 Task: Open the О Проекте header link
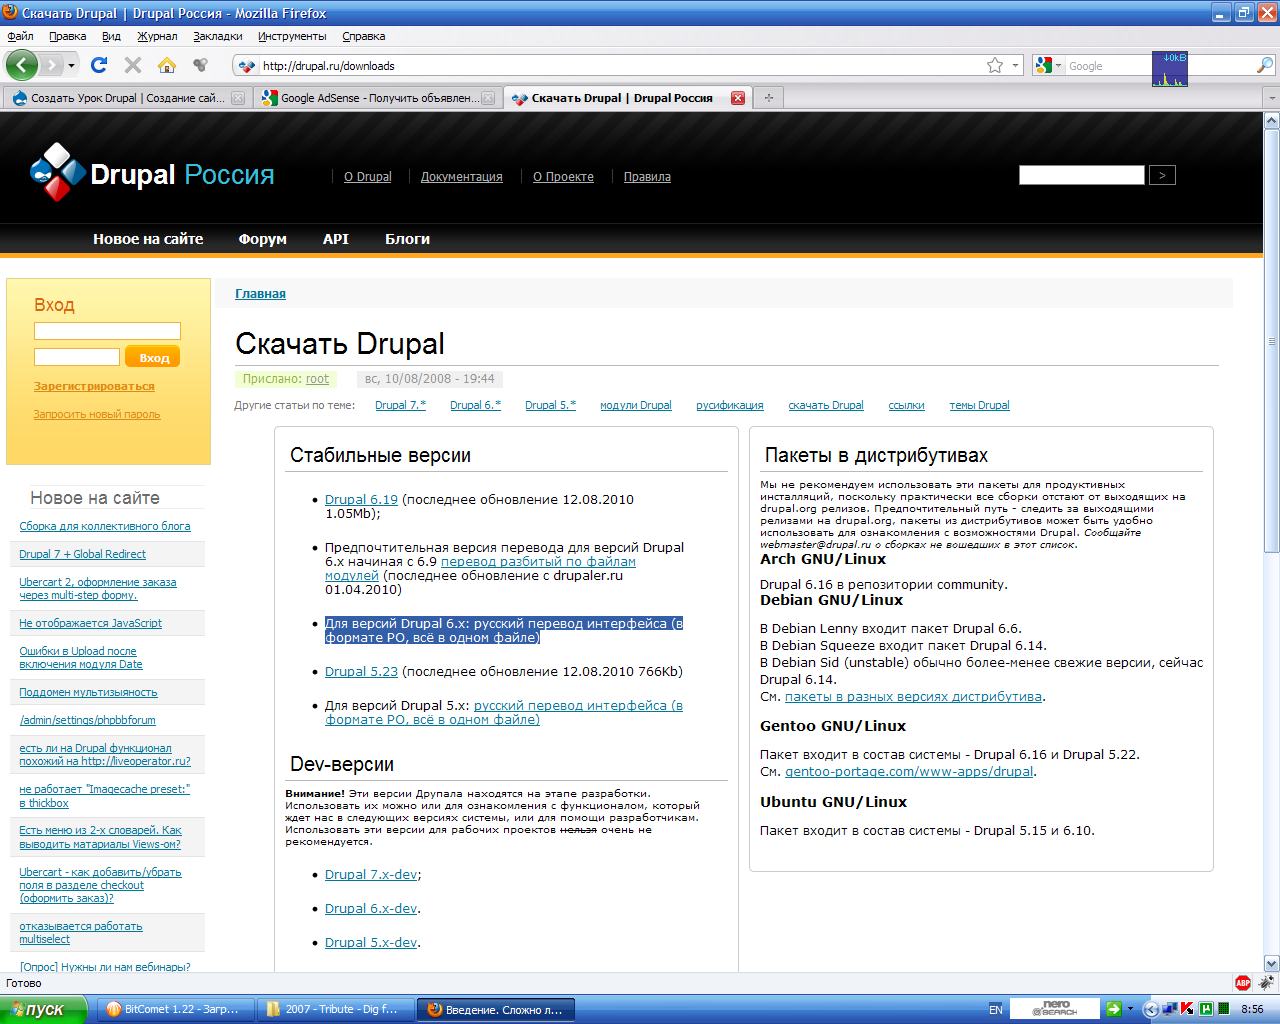[x=563, y=177]
